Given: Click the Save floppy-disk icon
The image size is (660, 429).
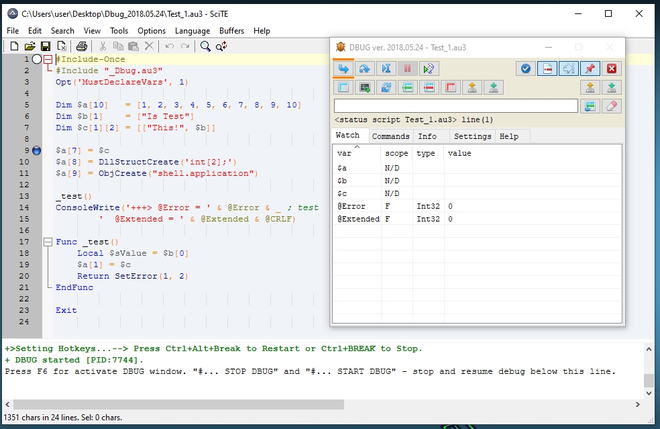Looking at the screenshot, I should 45,46.
